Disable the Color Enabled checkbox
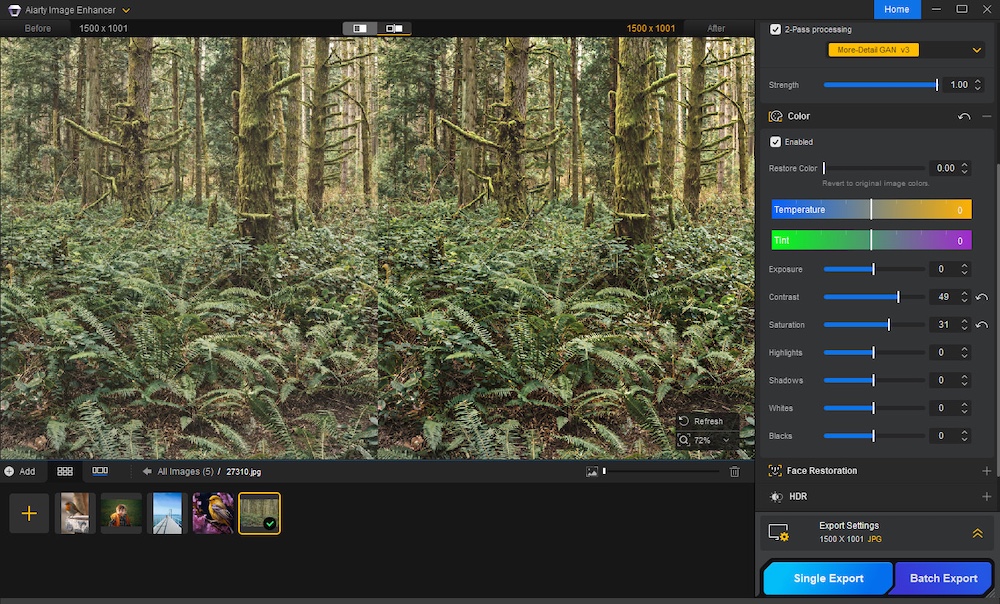 click(775, 142)
